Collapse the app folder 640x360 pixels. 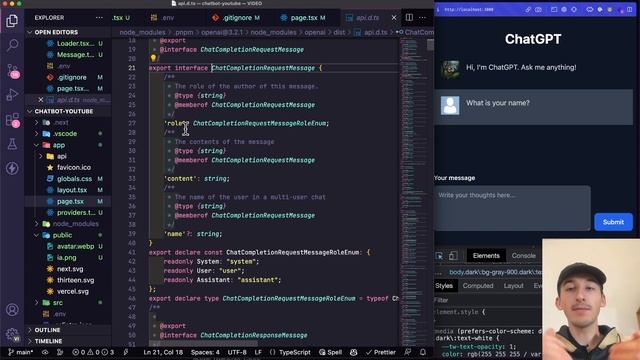[59, 145]
